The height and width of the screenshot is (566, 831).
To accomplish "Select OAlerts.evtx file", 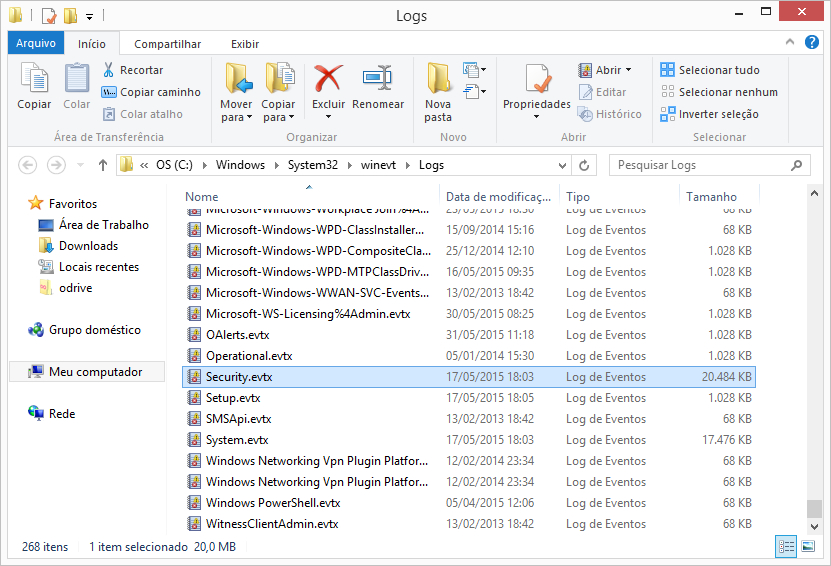I will [x=468, y=335].
